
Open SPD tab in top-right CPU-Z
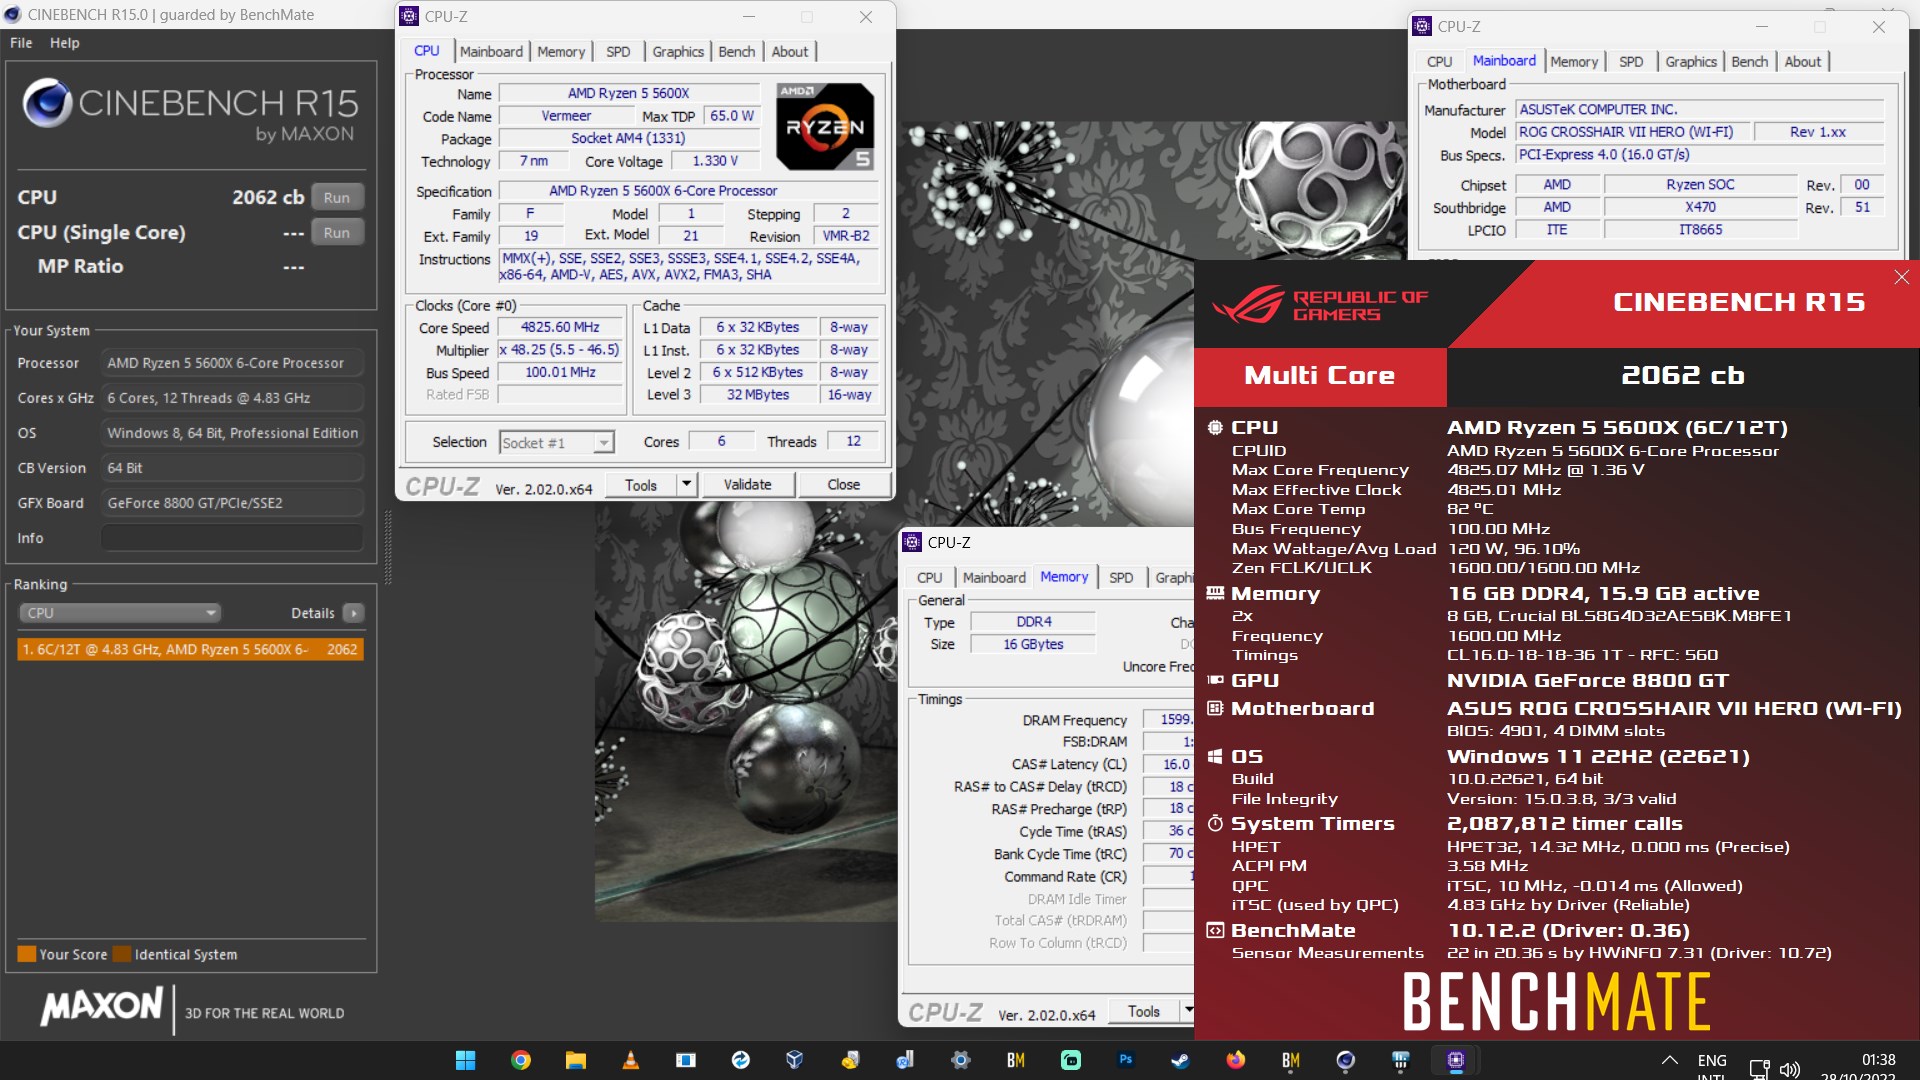(x=1631, y=61)
